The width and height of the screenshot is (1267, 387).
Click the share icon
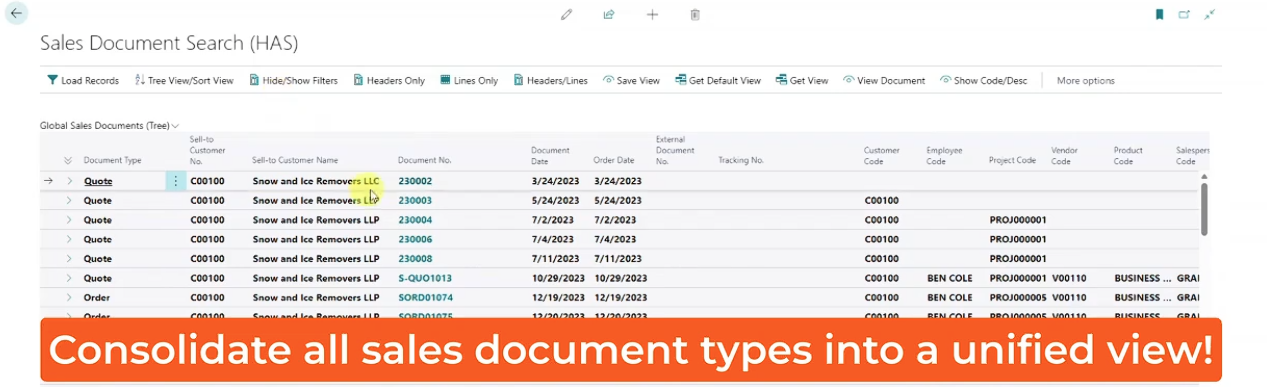tap(609, 15)
